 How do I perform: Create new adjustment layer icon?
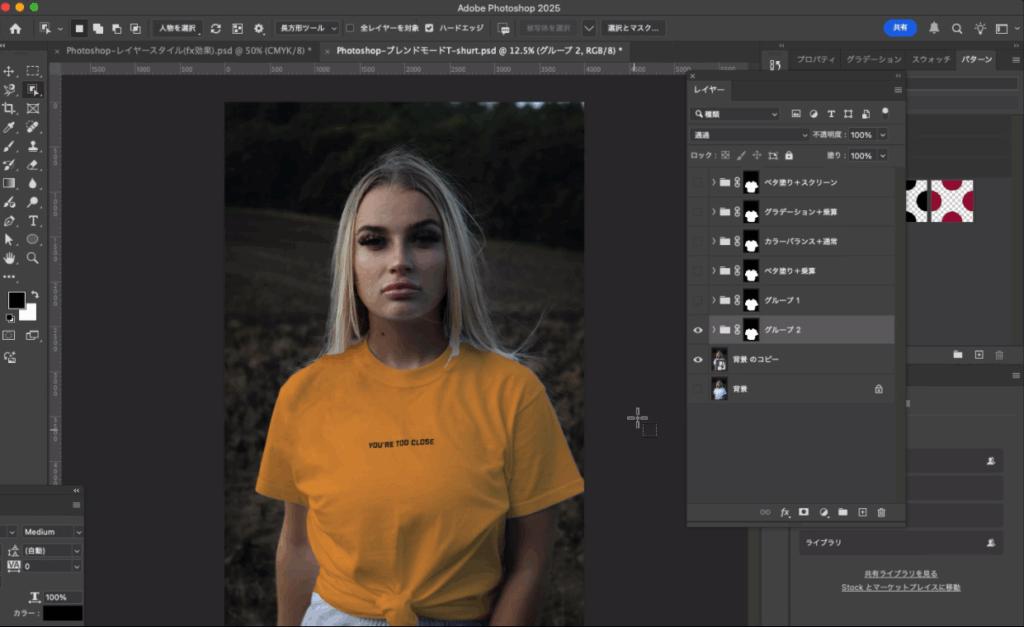click(823, 512)
